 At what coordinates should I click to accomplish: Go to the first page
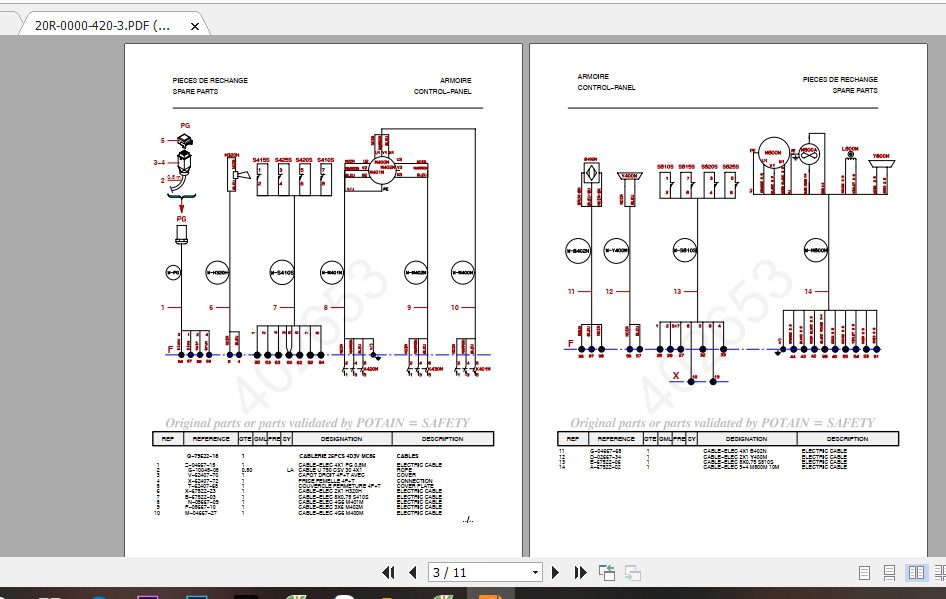tap(389, 572)
